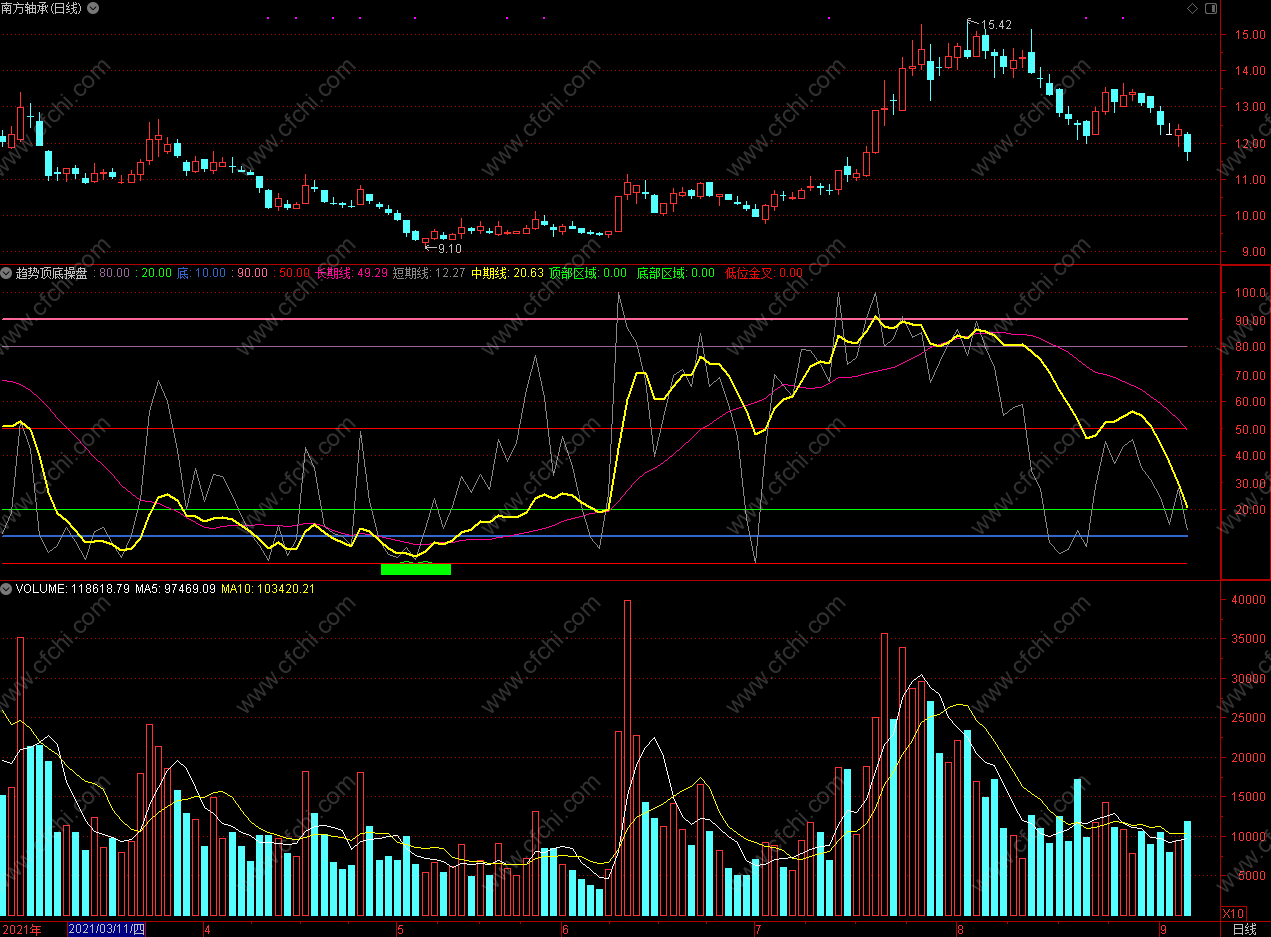
Task: Click the 南方轴承(日线) chart title
Action: (42, 8)
